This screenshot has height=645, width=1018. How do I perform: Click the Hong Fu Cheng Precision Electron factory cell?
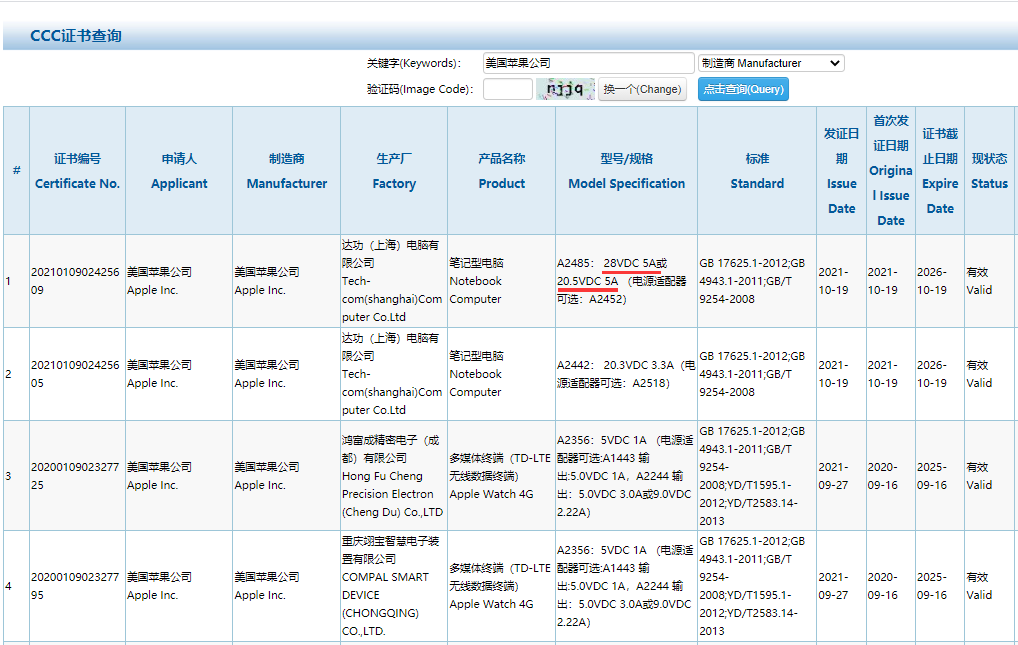point(394,476)
